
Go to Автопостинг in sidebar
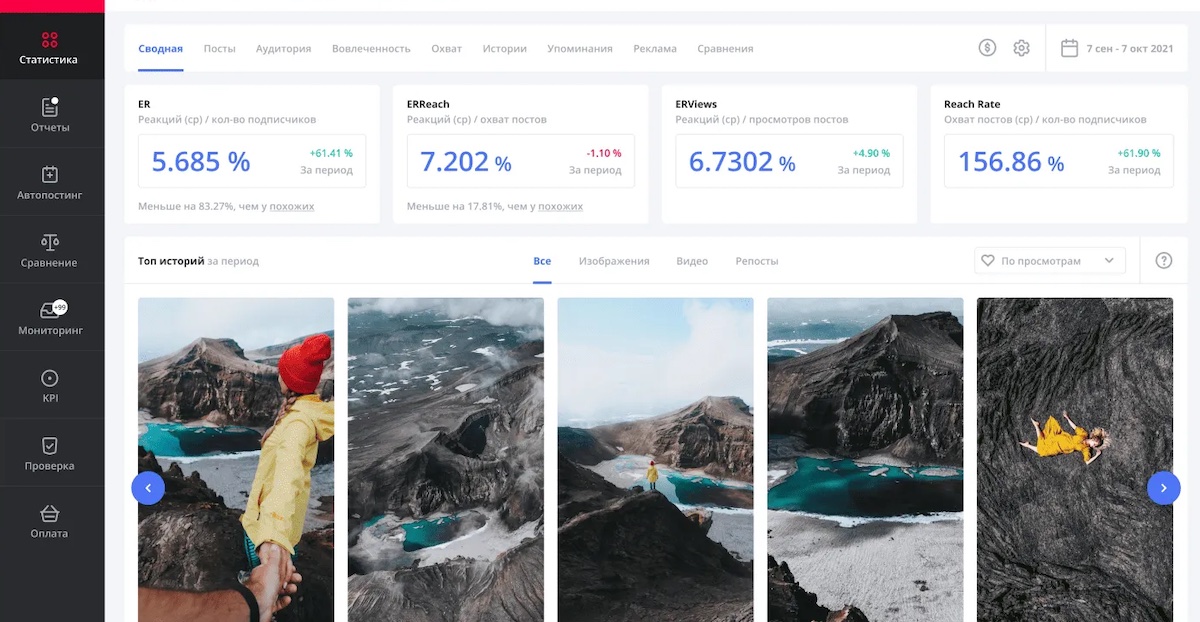(x=50, y=183)
